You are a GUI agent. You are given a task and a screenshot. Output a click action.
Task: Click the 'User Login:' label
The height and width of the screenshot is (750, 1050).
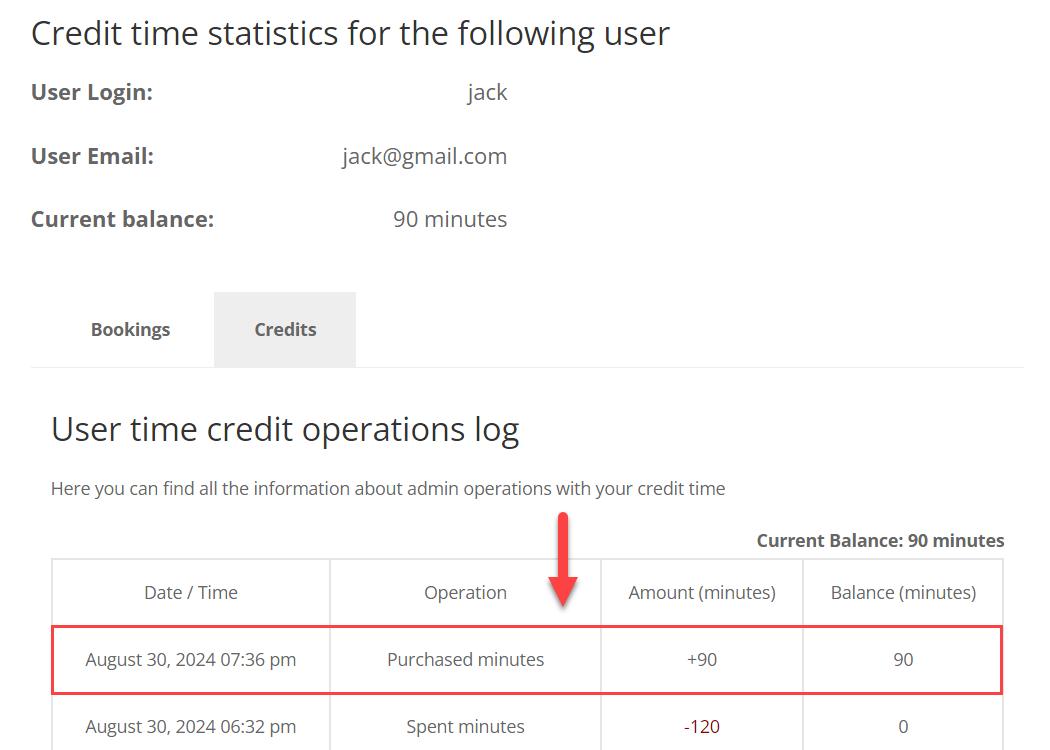92,92
